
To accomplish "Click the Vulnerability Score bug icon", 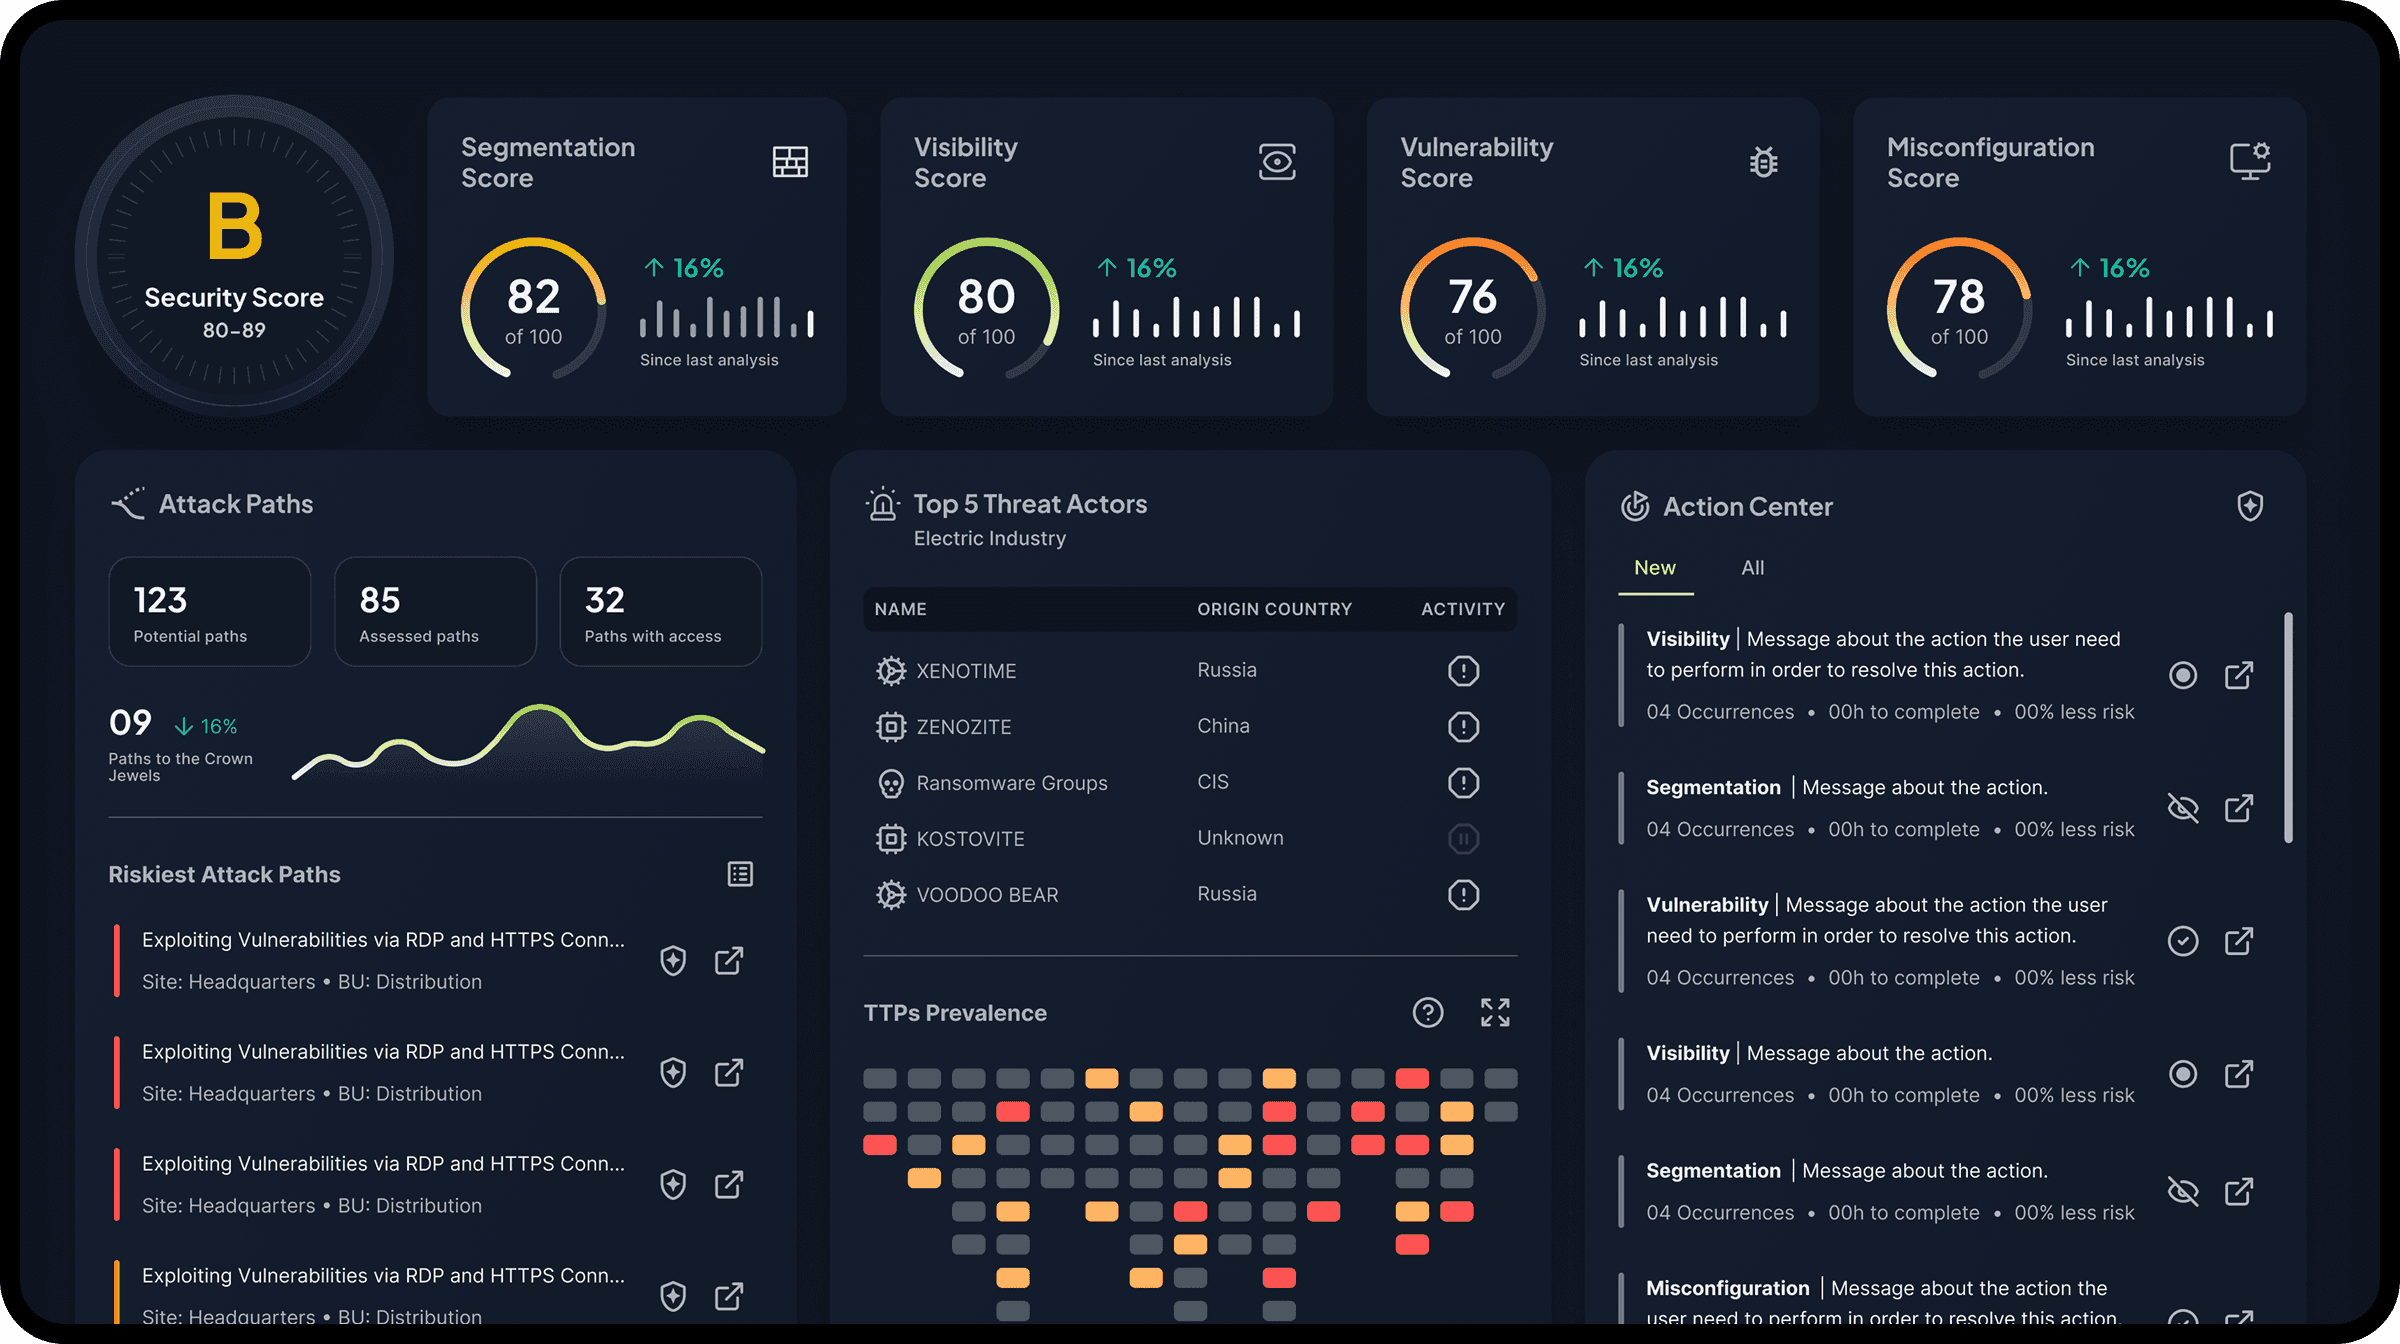I will click(x=1763, y=161).
